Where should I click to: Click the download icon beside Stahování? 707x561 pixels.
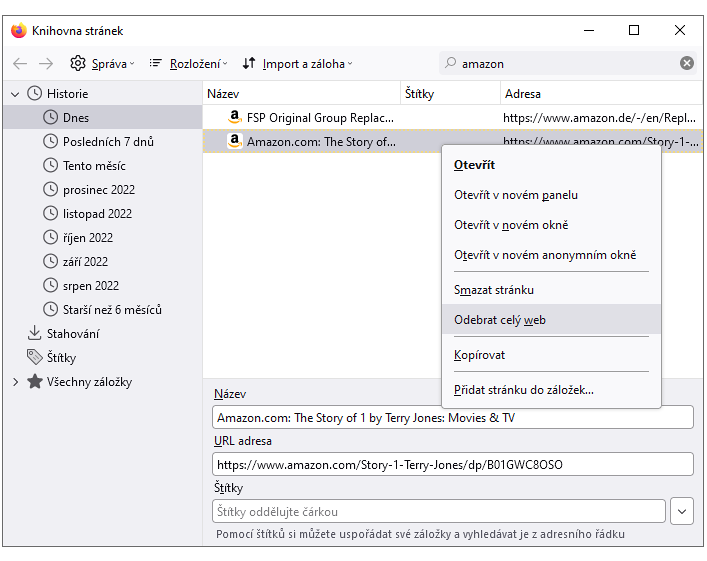[x=34, y=333]
